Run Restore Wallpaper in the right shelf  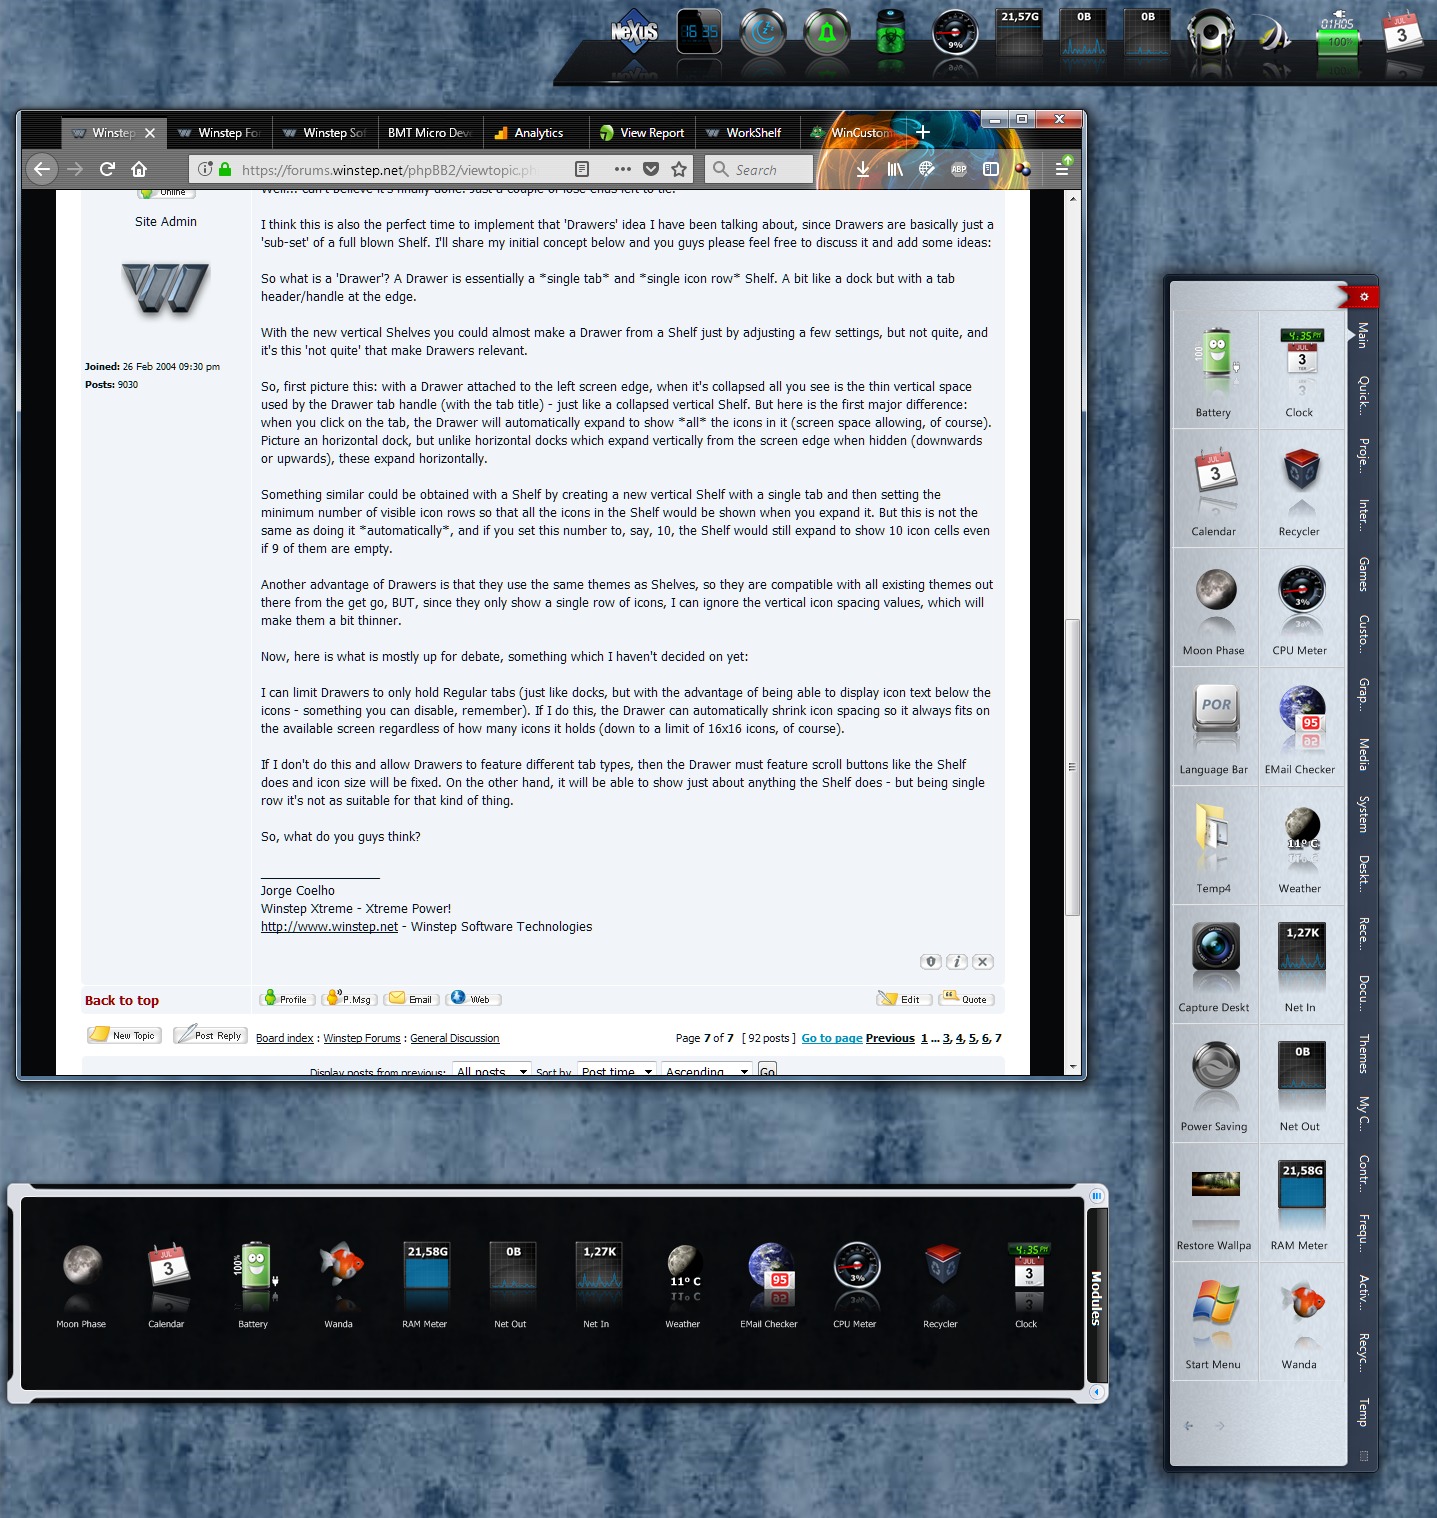(1215, 1185)
